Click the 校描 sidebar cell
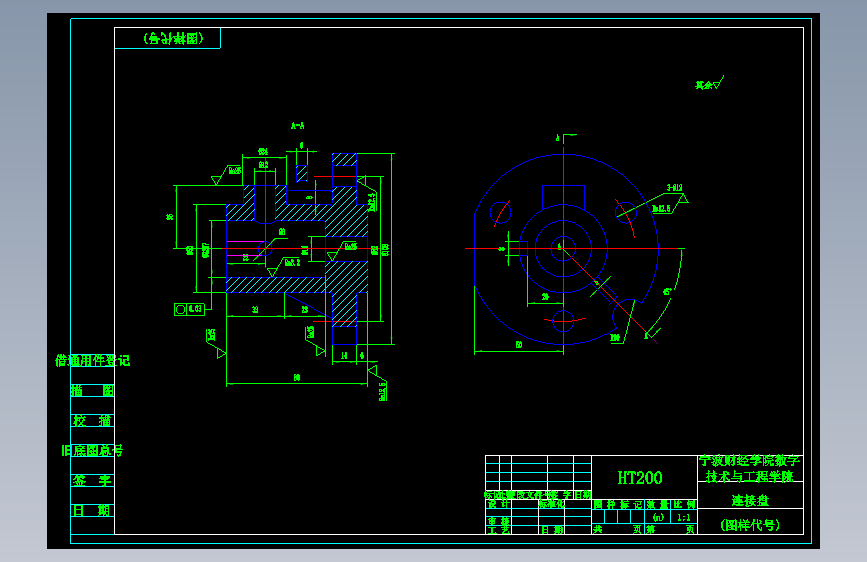Screen dimensions: 867x562 (92, 420)
